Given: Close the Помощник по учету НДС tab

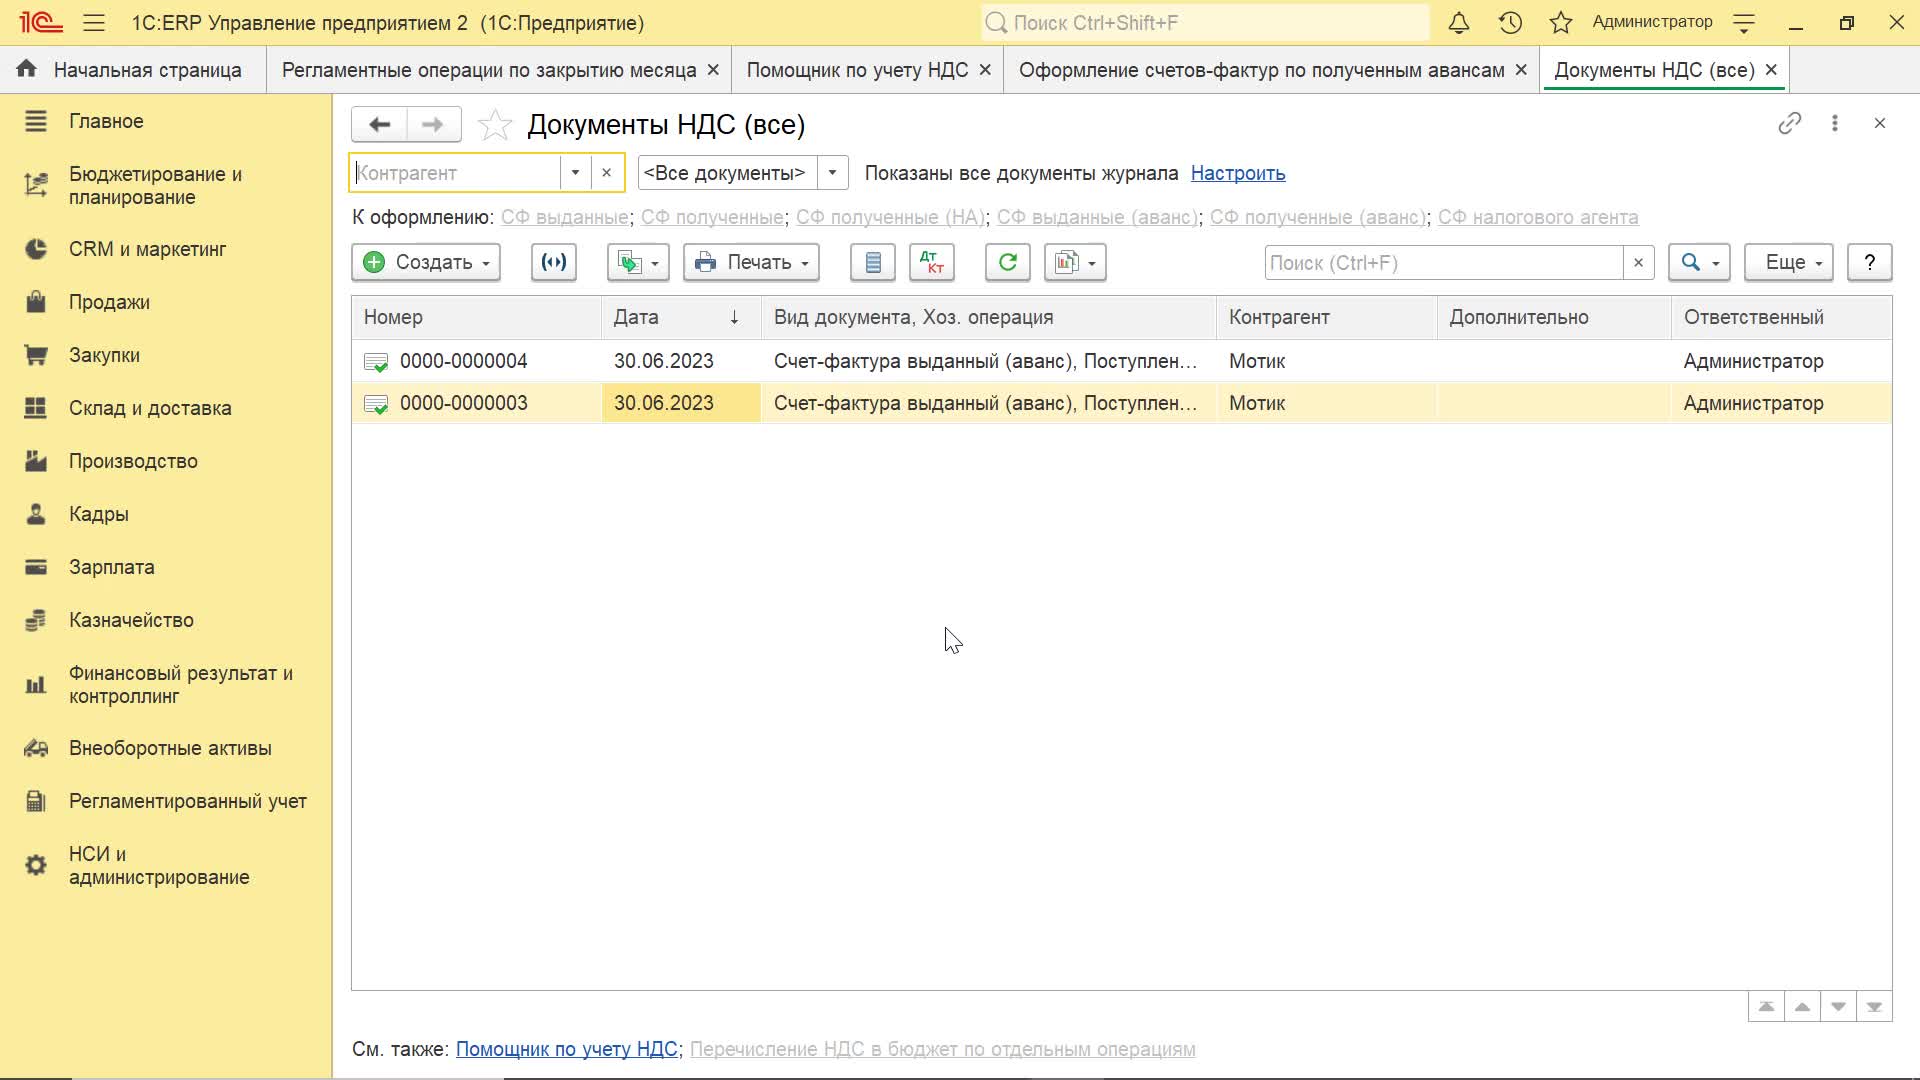Looking at the screenshot, I should [x=985, y=70].
